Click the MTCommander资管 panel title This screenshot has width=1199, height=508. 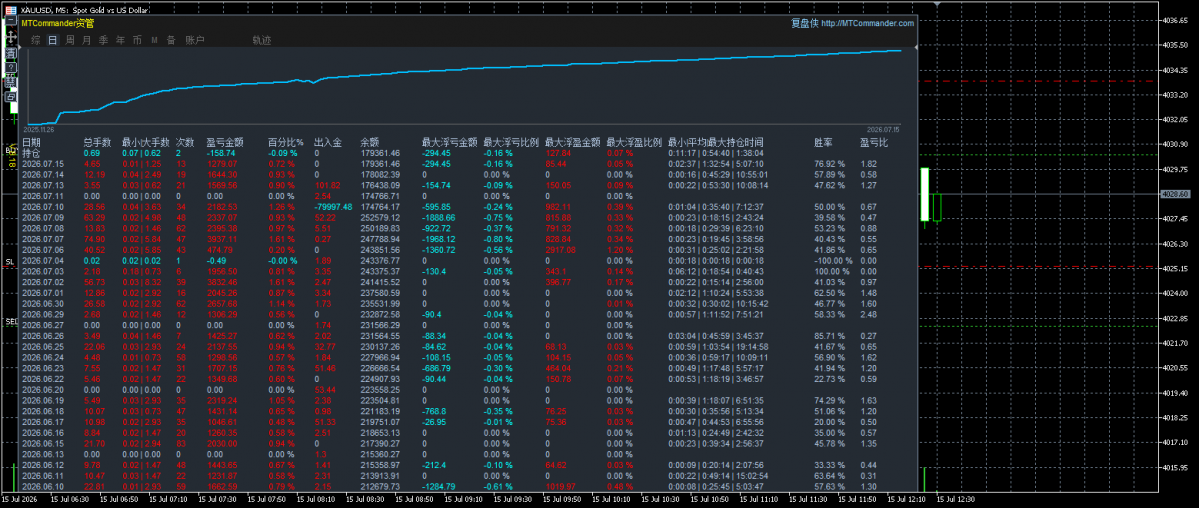click(57, 24)
